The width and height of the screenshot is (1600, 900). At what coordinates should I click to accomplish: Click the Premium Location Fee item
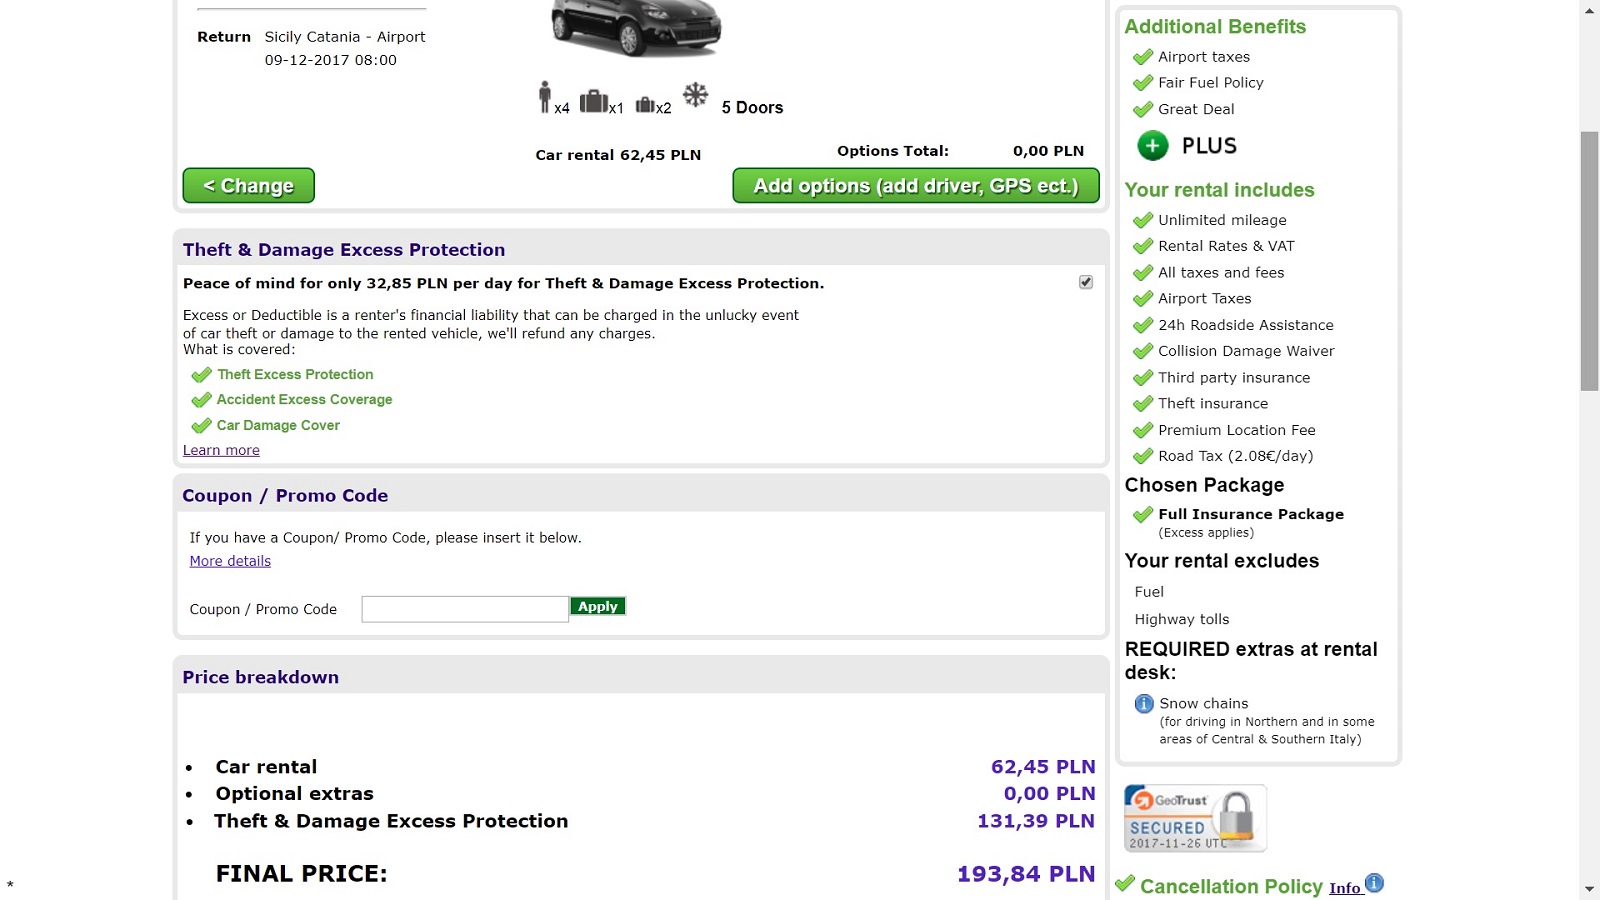coord(1237,430)
